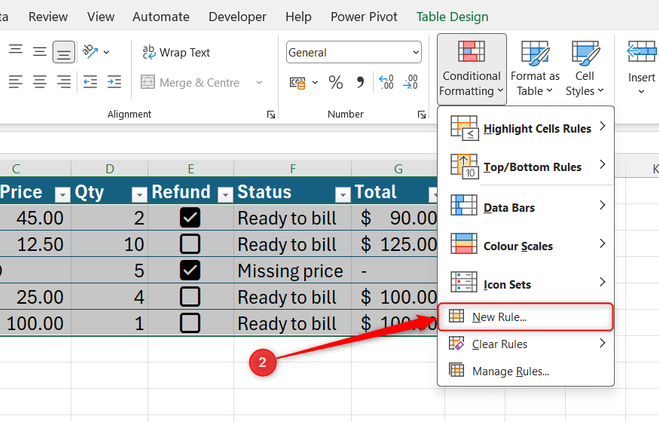This screenshot has height=422, width=659.
Task: Click decrease decimal icon
Action: tap(411, 82)
